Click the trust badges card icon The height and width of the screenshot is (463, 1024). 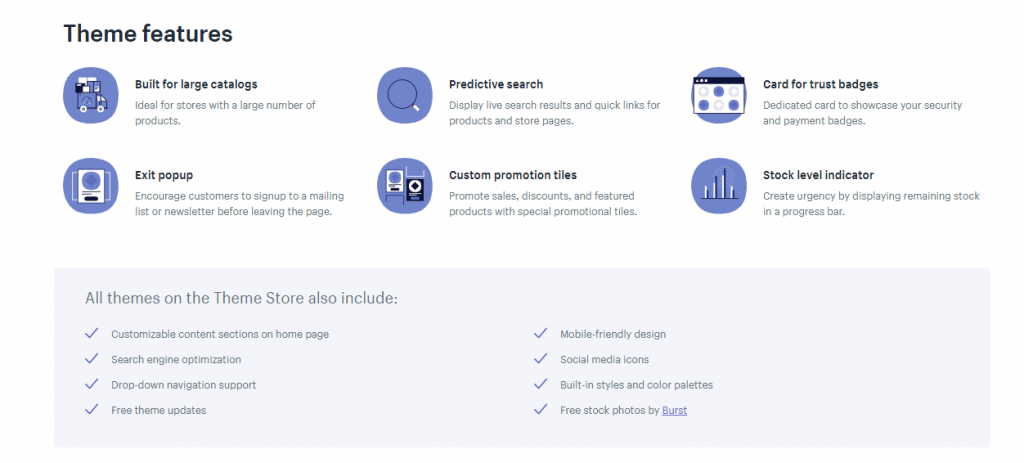(719, 95)
